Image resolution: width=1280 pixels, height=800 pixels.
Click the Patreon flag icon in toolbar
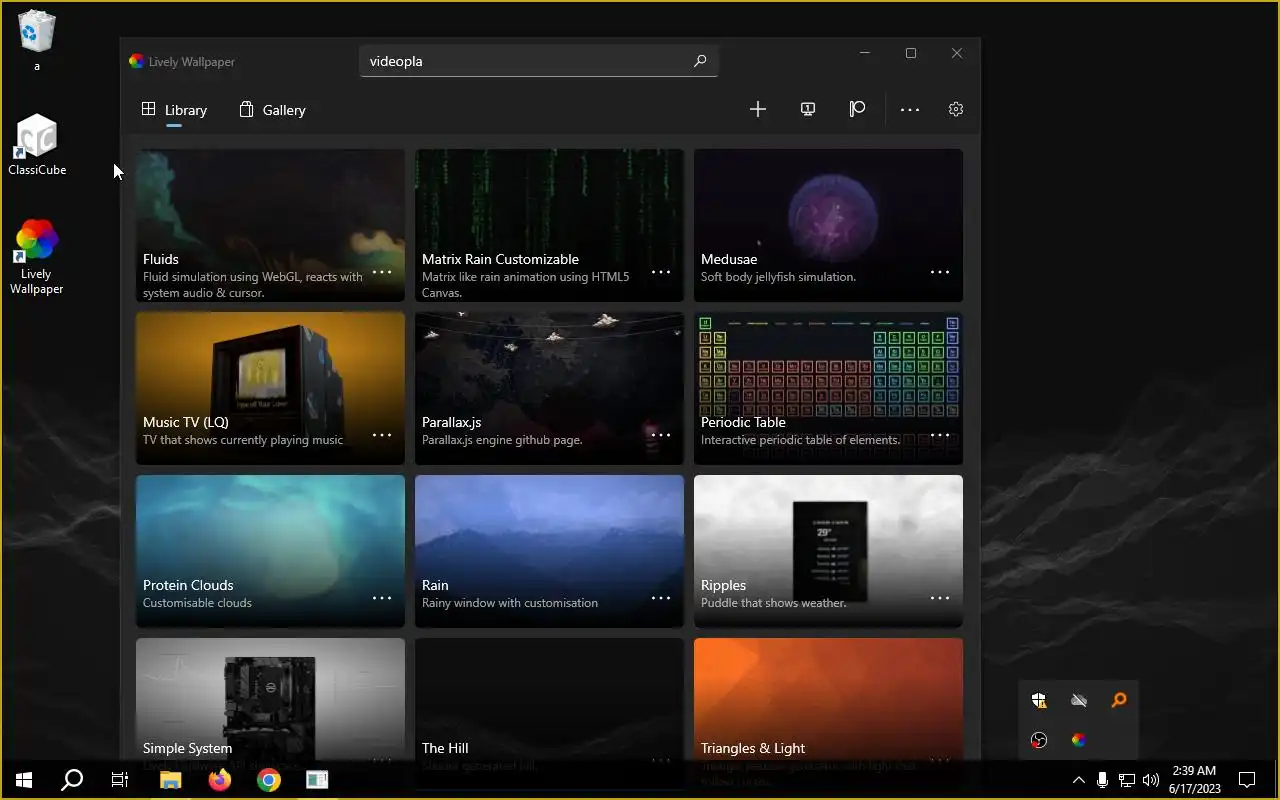pos(857,109)
